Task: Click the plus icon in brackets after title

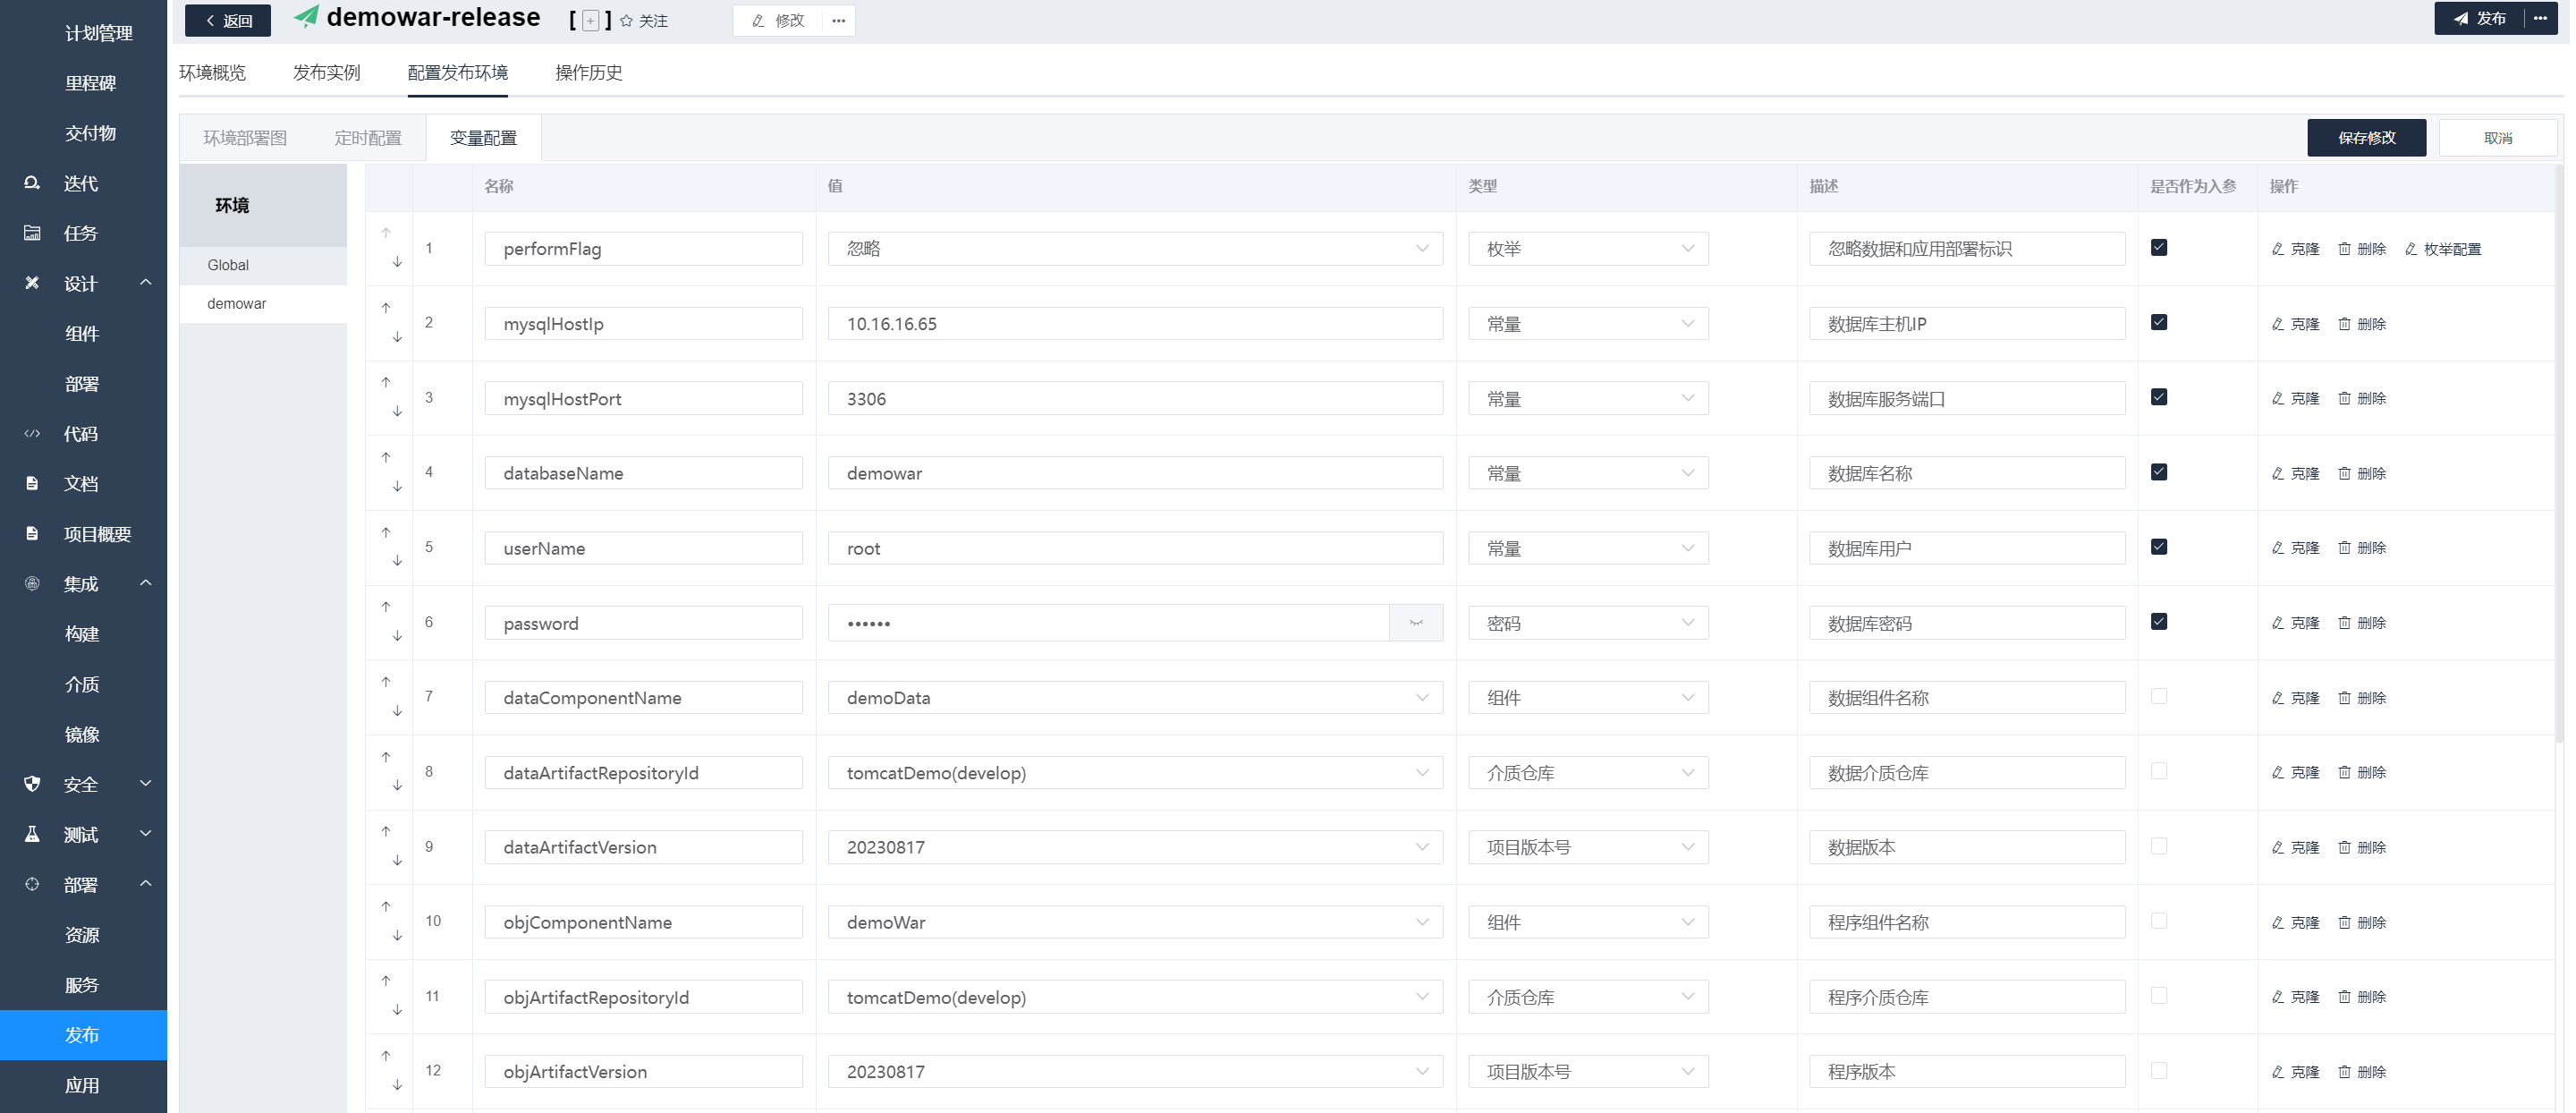Action: [590, 21]
